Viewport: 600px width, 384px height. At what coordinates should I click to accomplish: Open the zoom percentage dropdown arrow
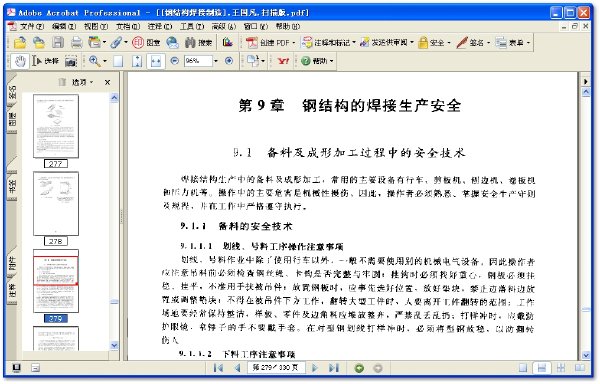216,61
